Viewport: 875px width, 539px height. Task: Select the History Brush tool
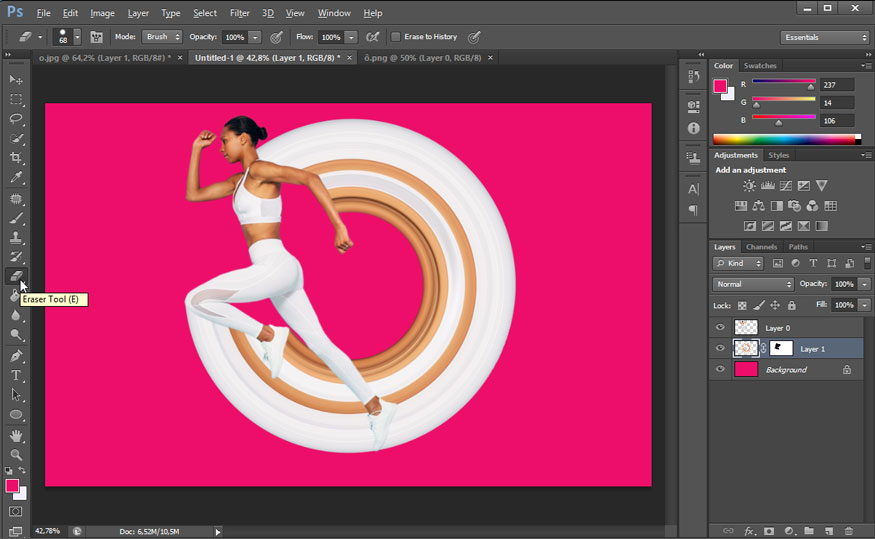[x=16, y=257]
